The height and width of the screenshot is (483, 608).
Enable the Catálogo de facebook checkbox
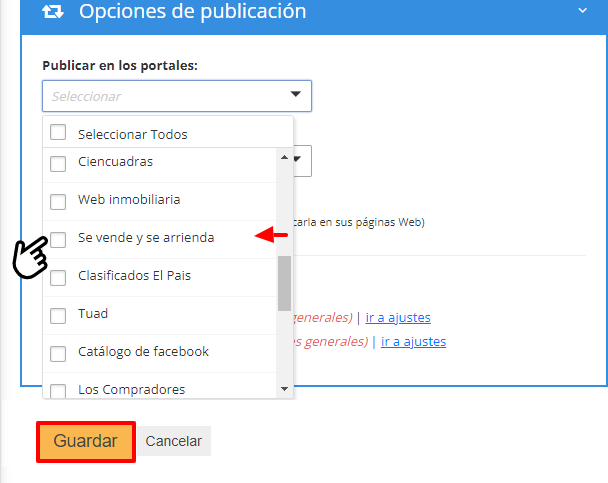coord(58,352)
